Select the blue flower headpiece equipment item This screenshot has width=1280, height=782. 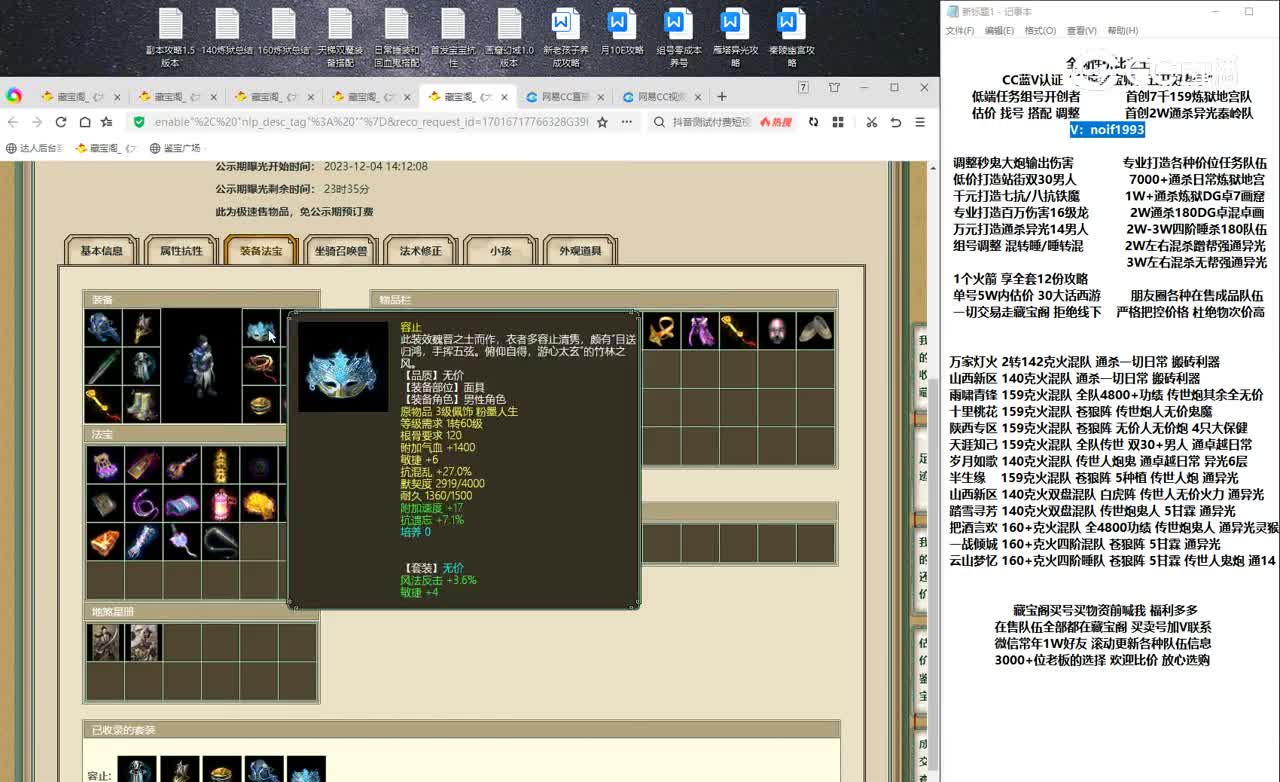104,328
